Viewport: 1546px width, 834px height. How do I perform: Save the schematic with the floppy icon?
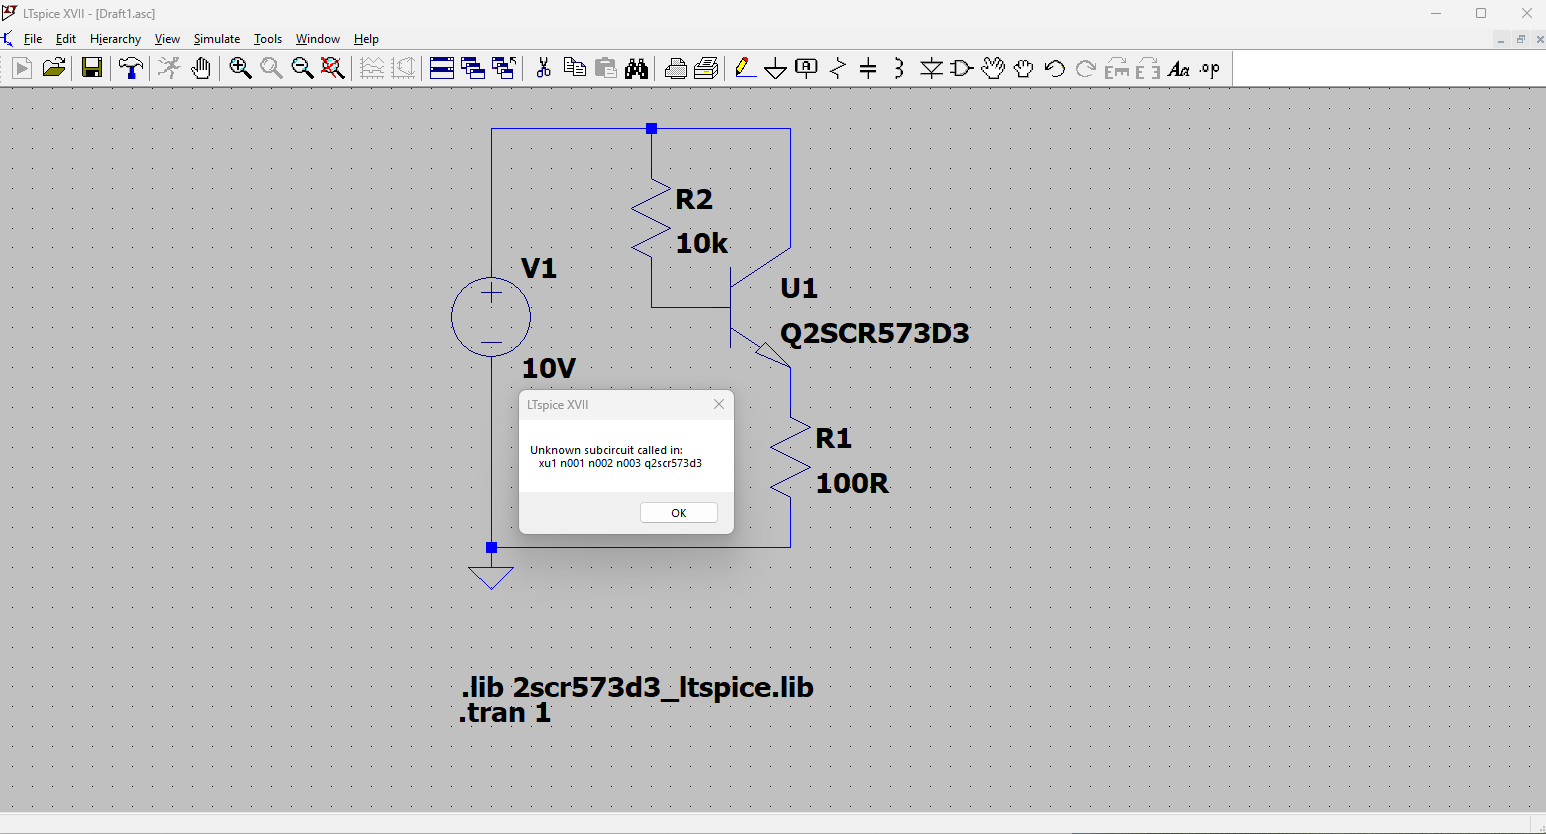point(92,68)
